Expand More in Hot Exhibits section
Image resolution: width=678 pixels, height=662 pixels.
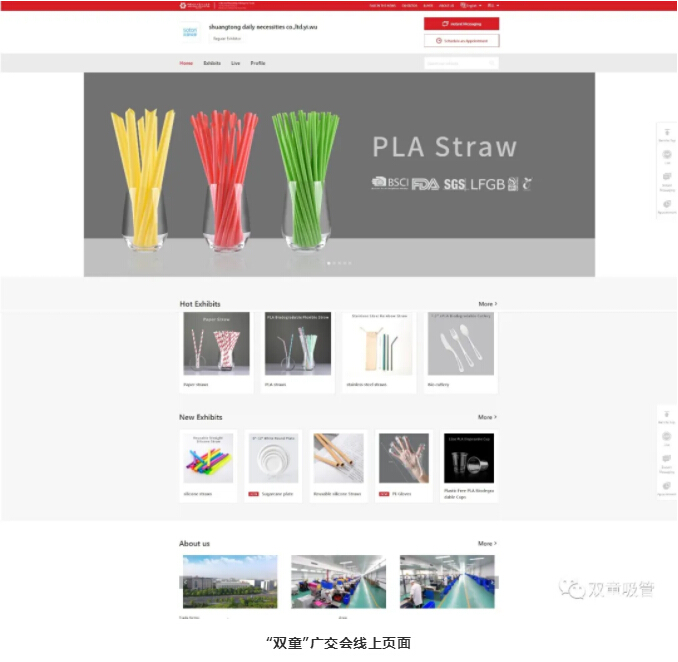pyautogui.click(x=487, y=304)
